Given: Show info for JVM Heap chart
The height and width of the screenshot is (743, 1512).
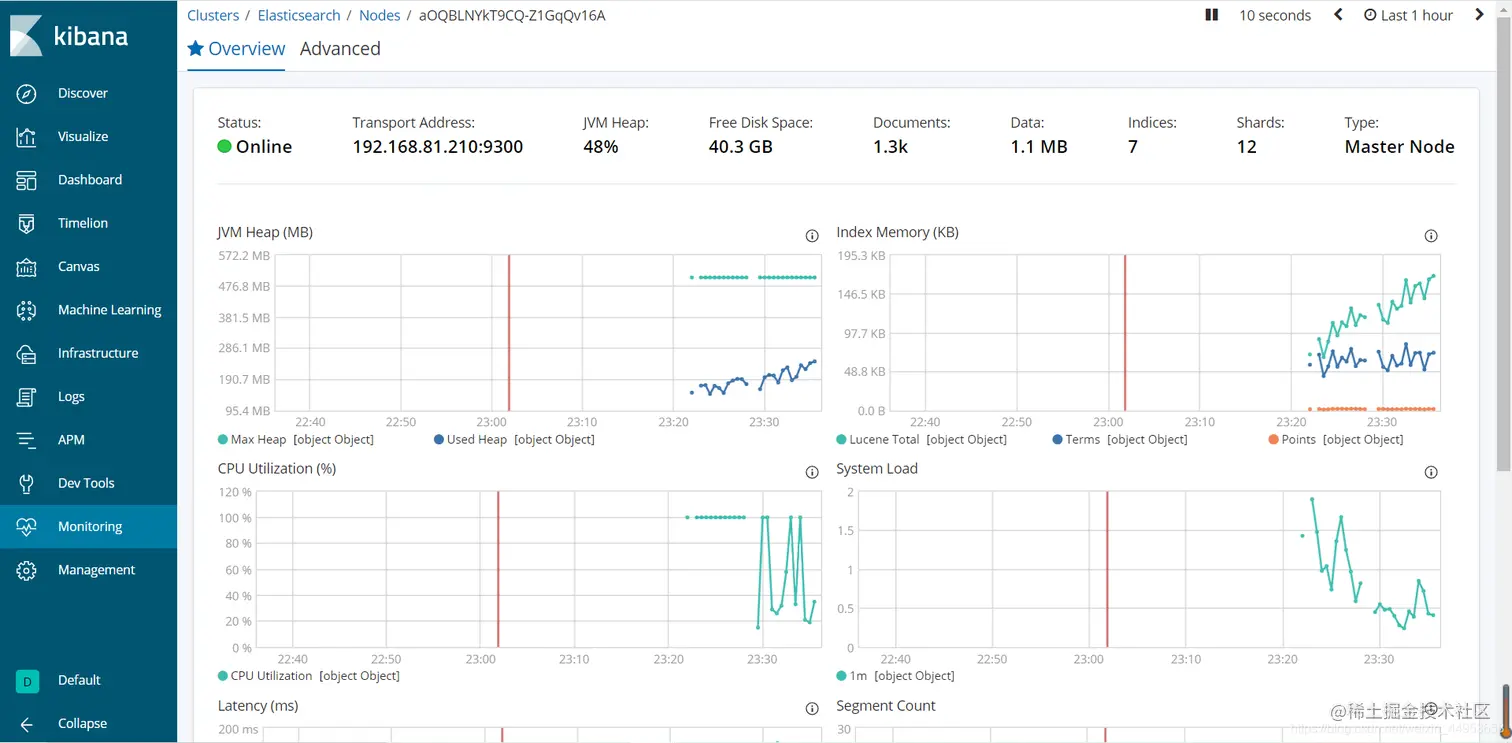Looking at the screenshot, I should (812, 236).
